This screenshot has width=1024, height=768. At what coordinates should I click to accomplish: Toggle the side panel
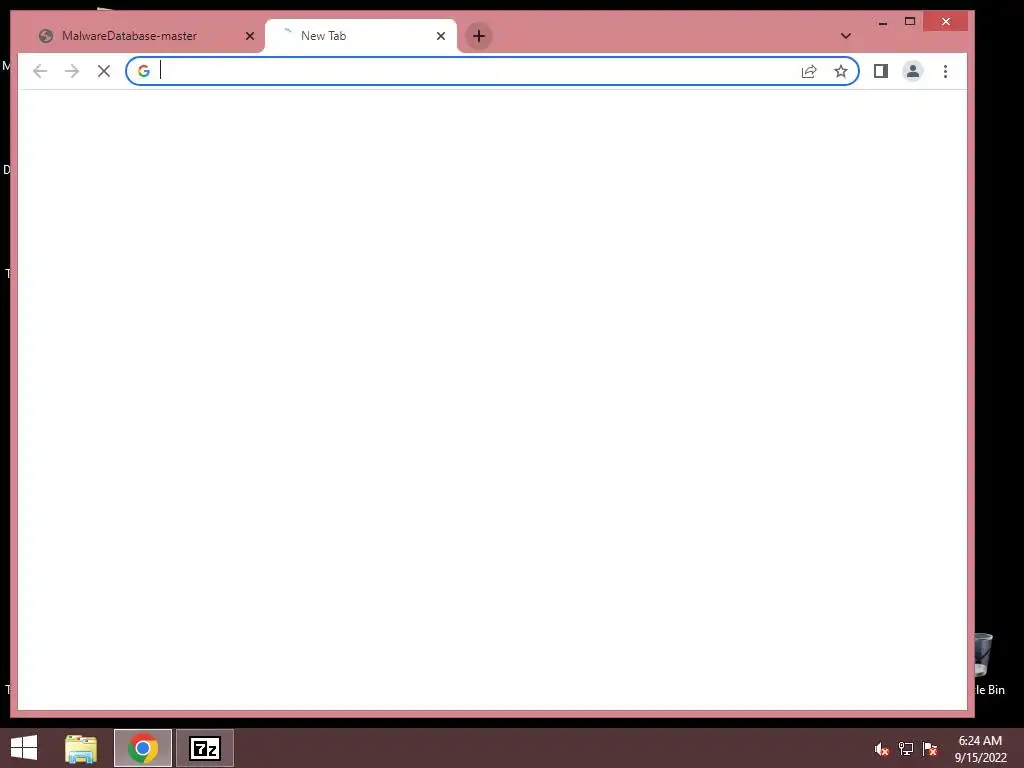880,71
